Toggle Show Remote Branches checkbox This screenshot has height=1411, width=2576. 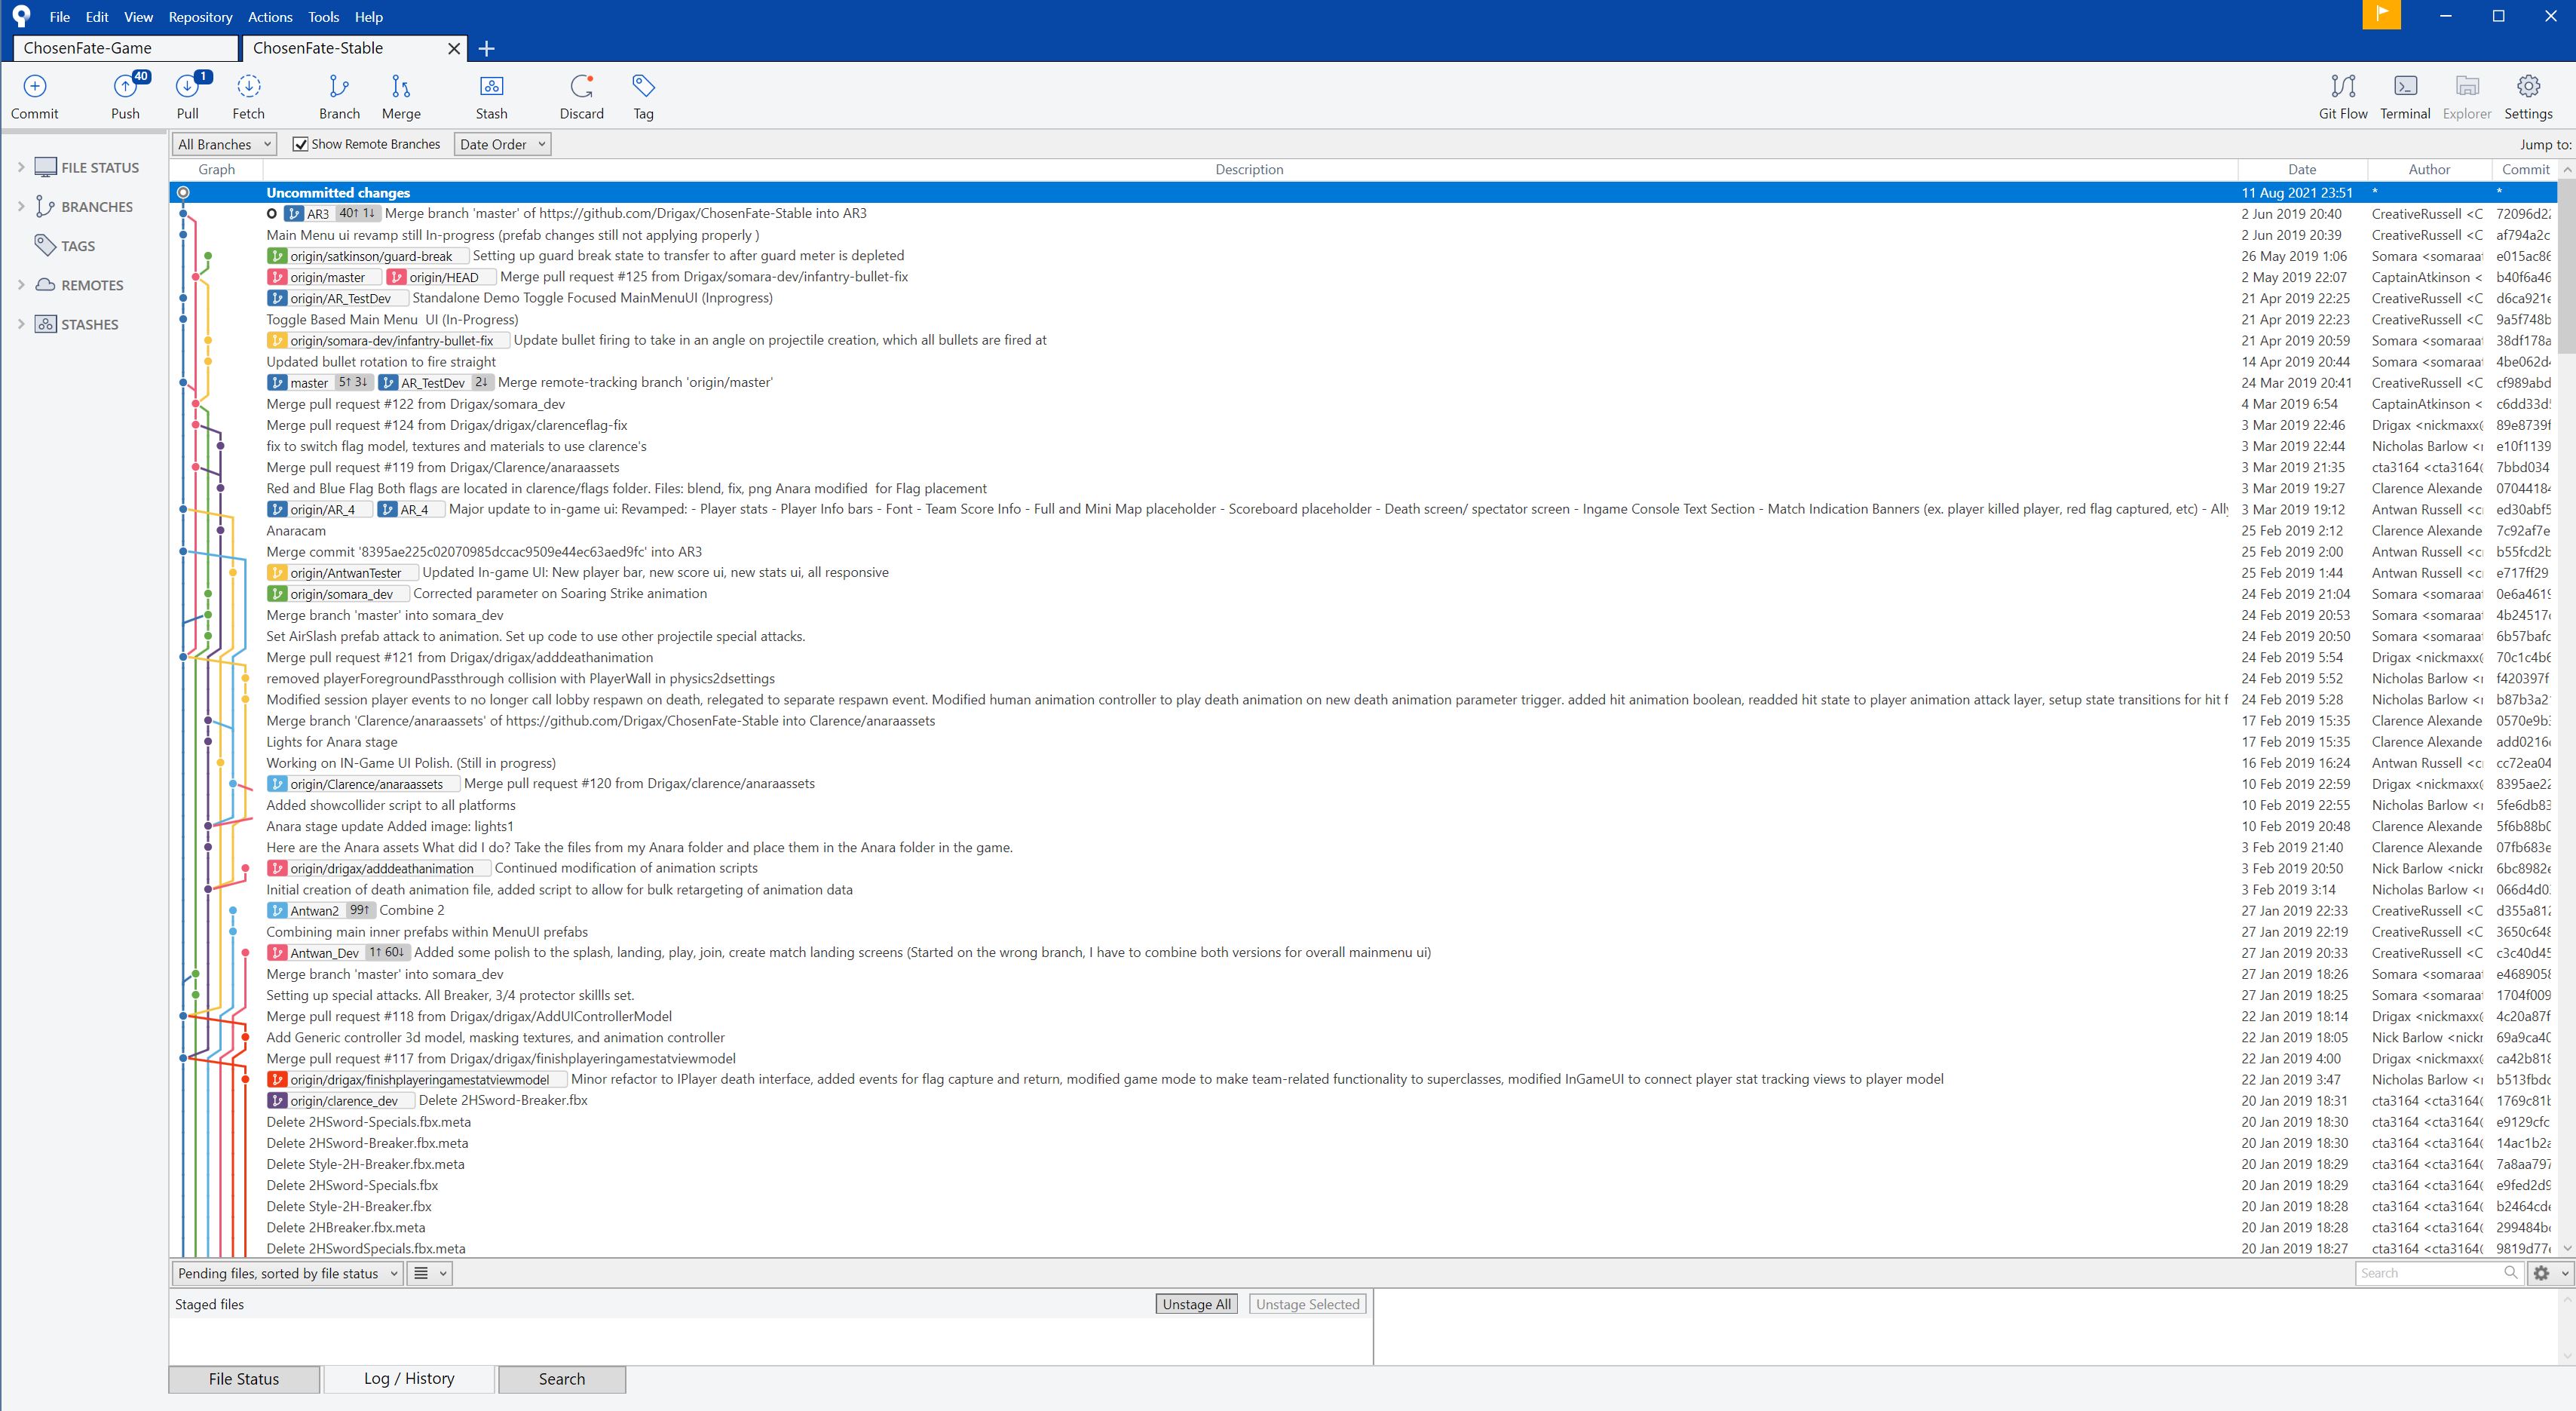point(300,144)
